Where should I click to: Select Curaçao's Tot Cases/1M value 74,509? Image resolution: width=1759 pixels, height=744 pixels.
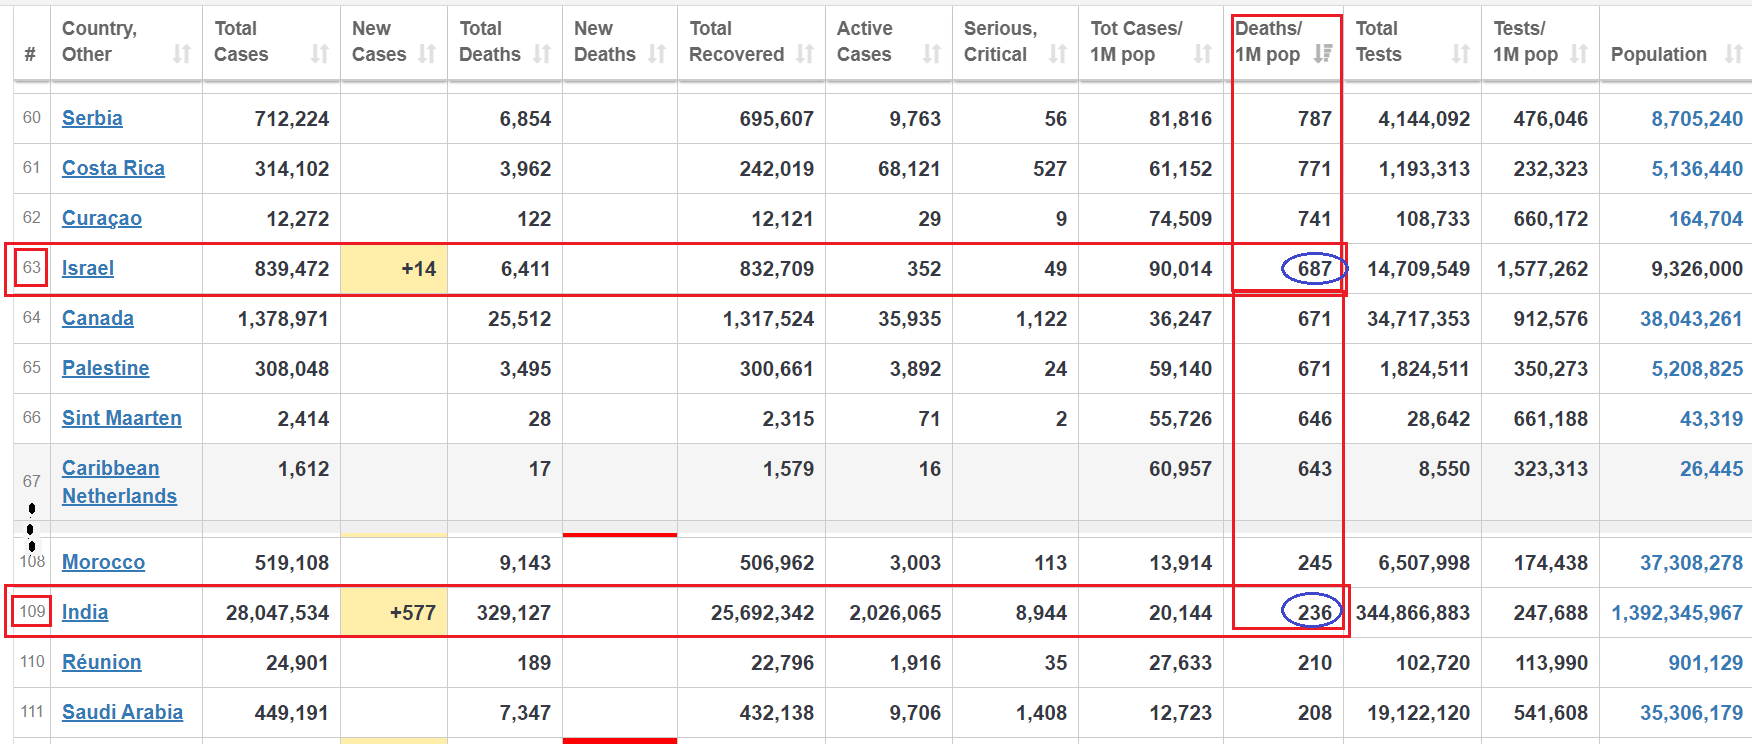[x=1180, y=219]
